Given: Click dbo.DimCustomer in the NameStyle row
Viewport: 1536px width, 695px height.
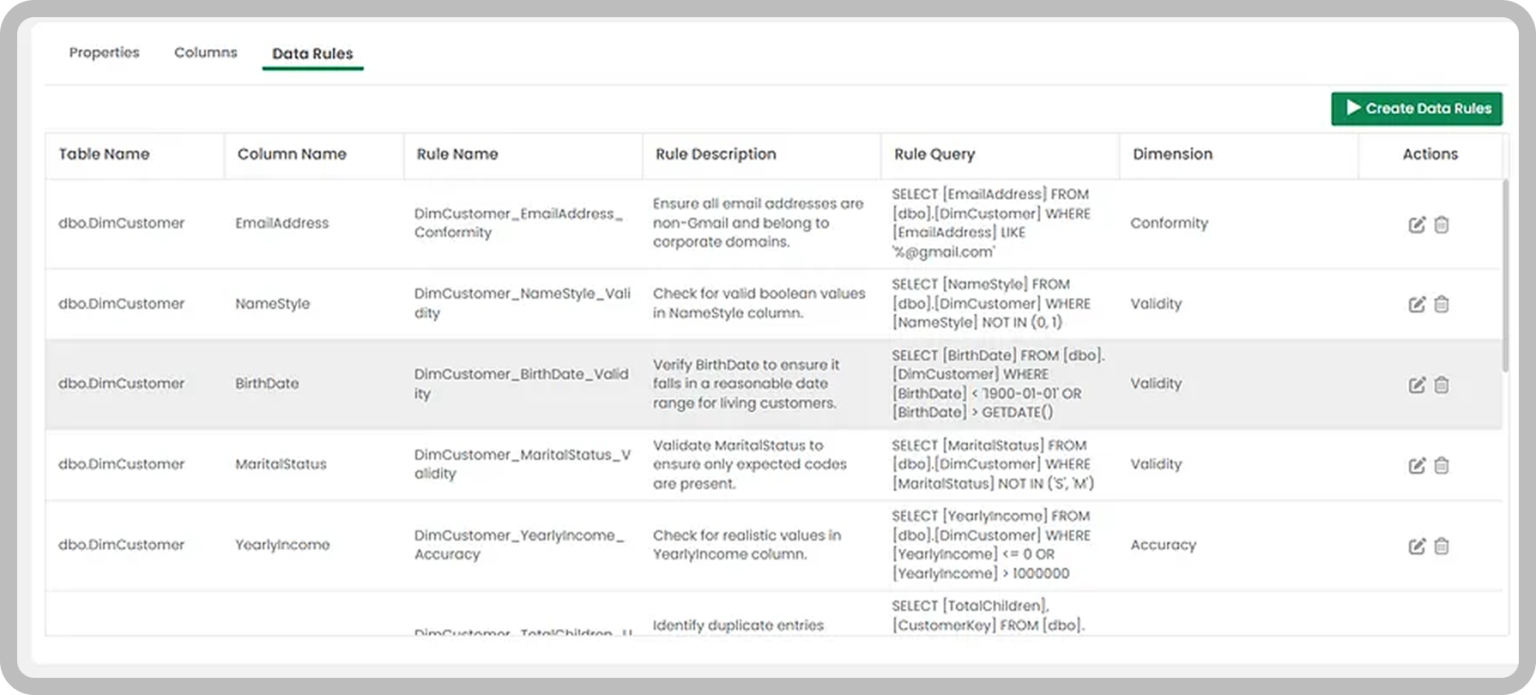Looking at the screenshot, I should tap(121, 304).
